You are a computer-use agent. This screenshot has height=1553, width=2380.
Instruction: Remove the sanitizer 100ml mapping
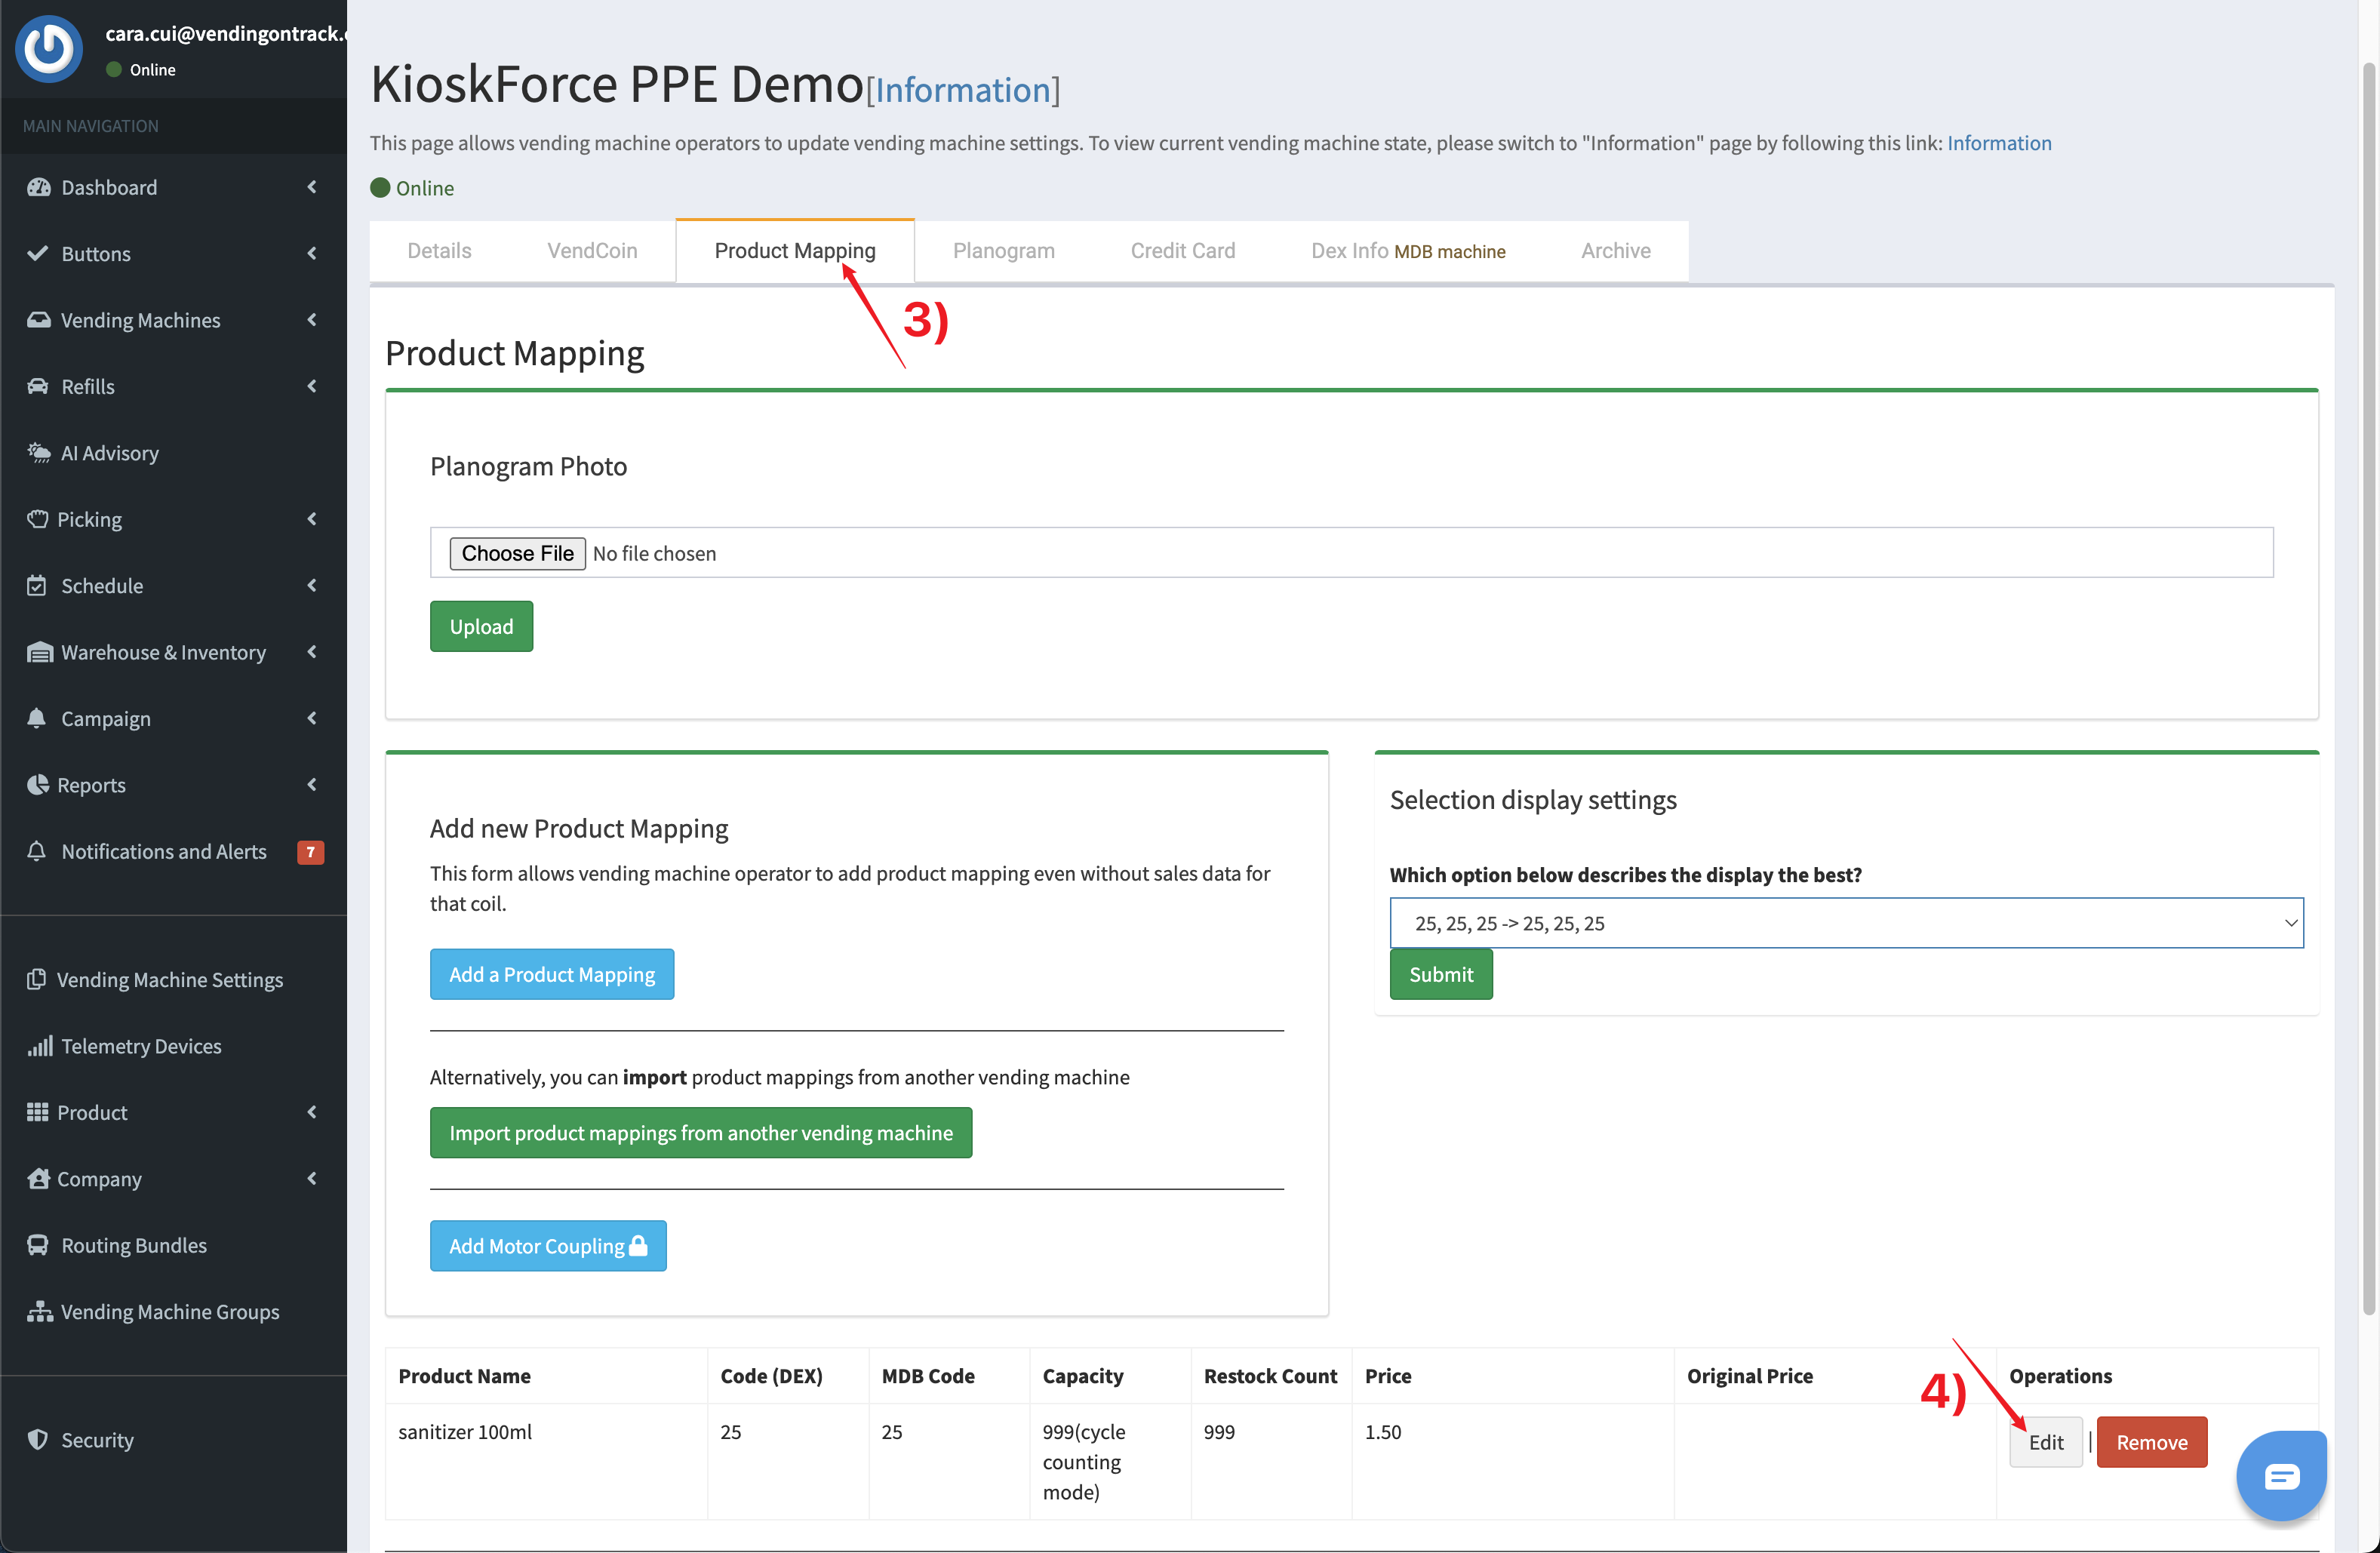(x=2151, y=1442)
